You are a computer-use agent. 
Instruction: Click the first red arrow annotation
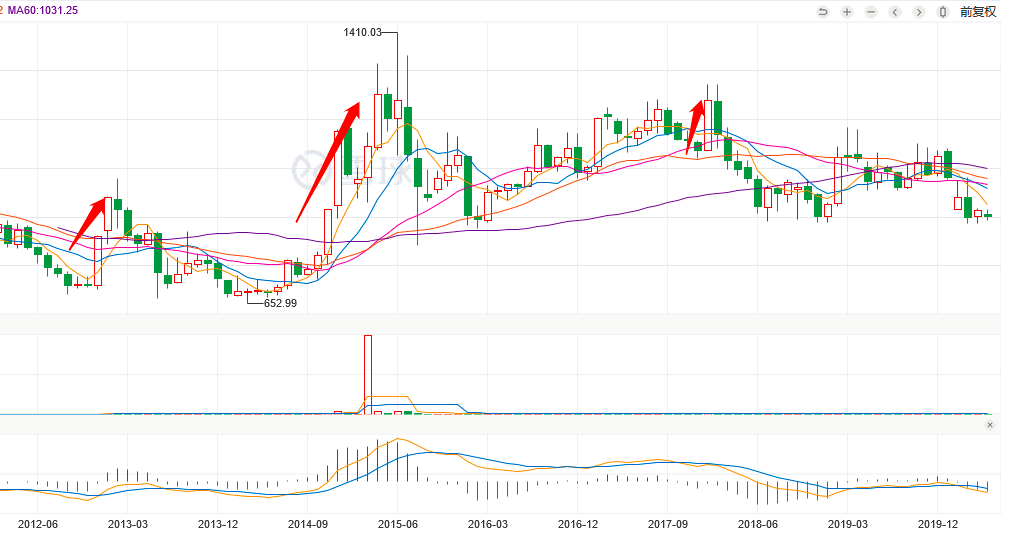pyautogui.click(x=90, y=222)
